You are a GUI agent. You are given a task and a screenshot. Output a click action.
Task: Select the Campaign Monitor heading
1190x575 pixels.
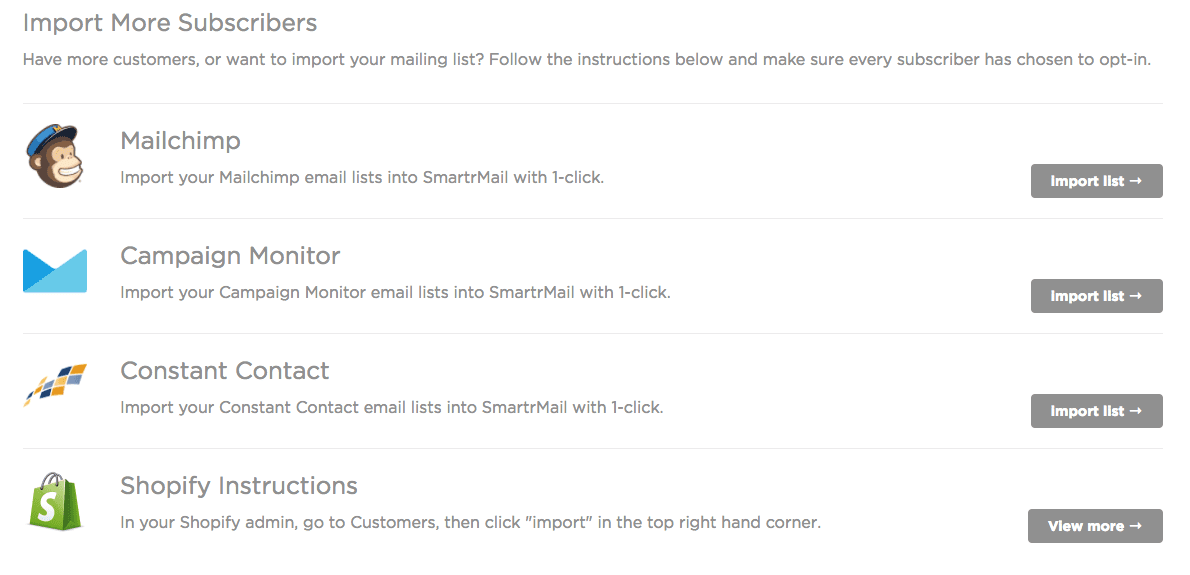230,256
